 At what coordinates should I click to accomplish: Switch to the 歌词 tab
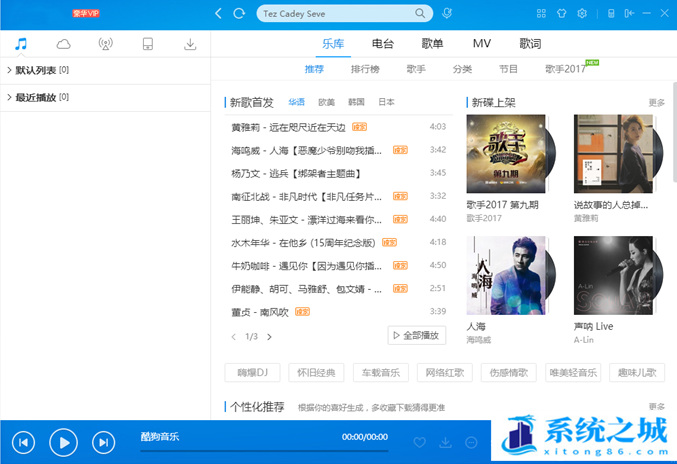click(x=530, y=44)
